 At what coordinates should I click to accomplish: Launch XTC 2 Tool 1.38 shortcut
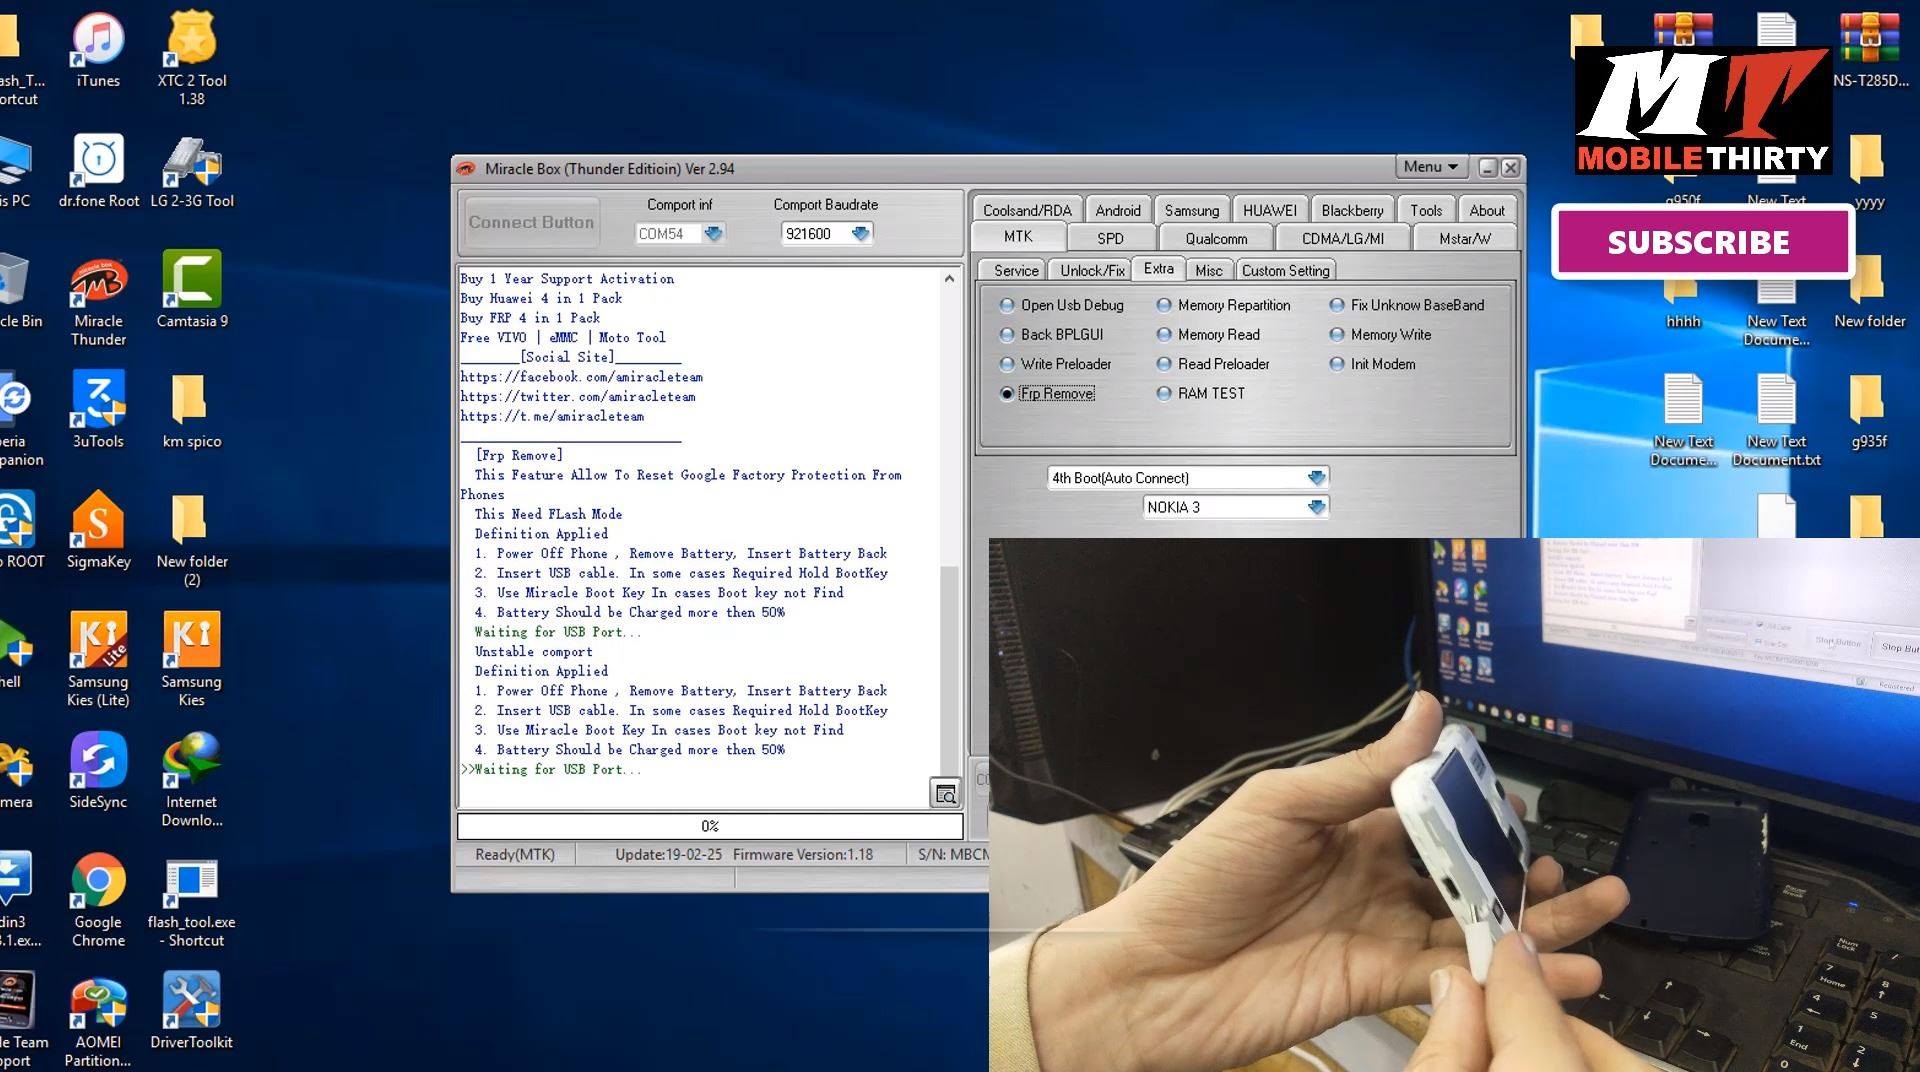pos(192,58)
